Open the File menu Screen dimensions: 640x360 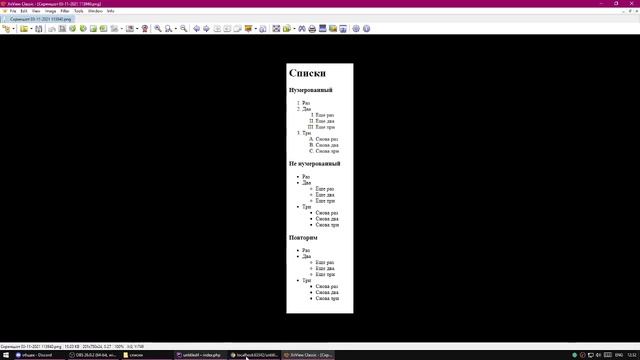pos(13,11)
